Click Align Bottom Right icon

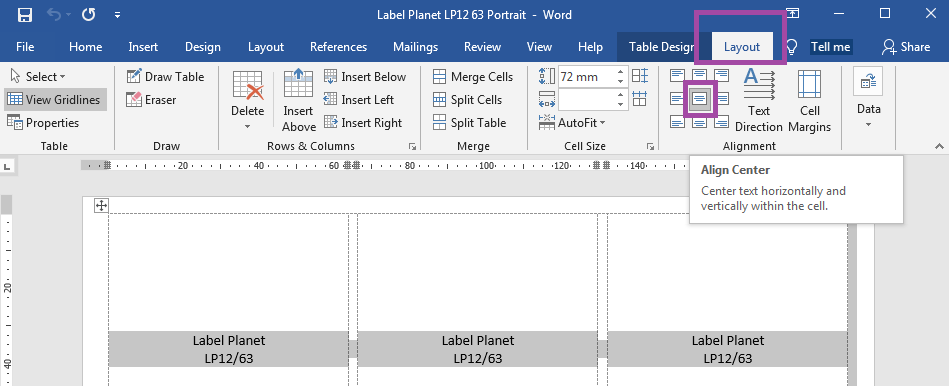click(x=721, y=122)
